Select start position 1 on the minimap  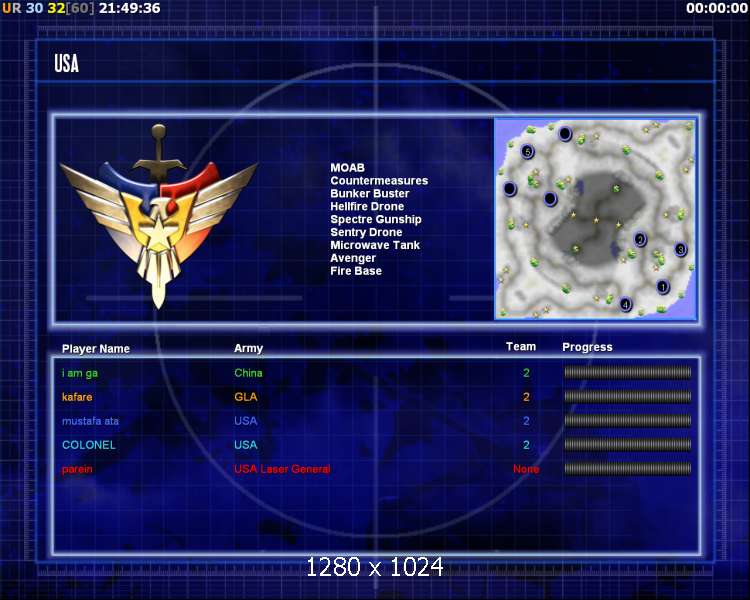pyautogui.click(x=663, y=287)
